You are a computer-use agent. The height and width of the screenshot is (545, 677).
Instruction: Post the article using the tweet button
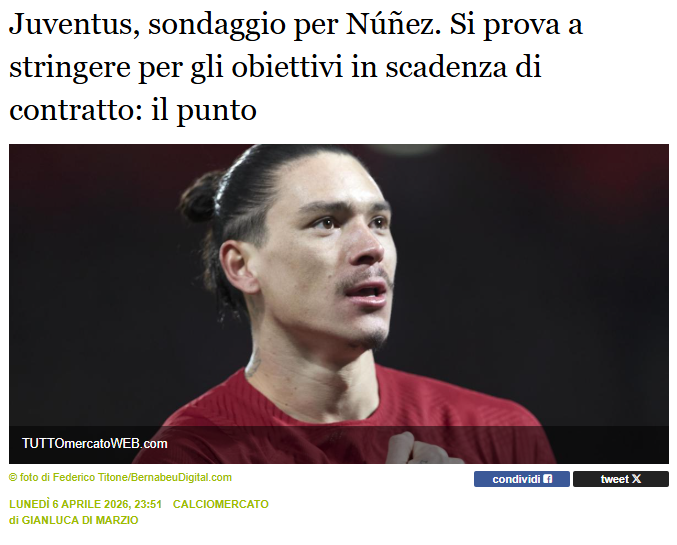(621, 479)
